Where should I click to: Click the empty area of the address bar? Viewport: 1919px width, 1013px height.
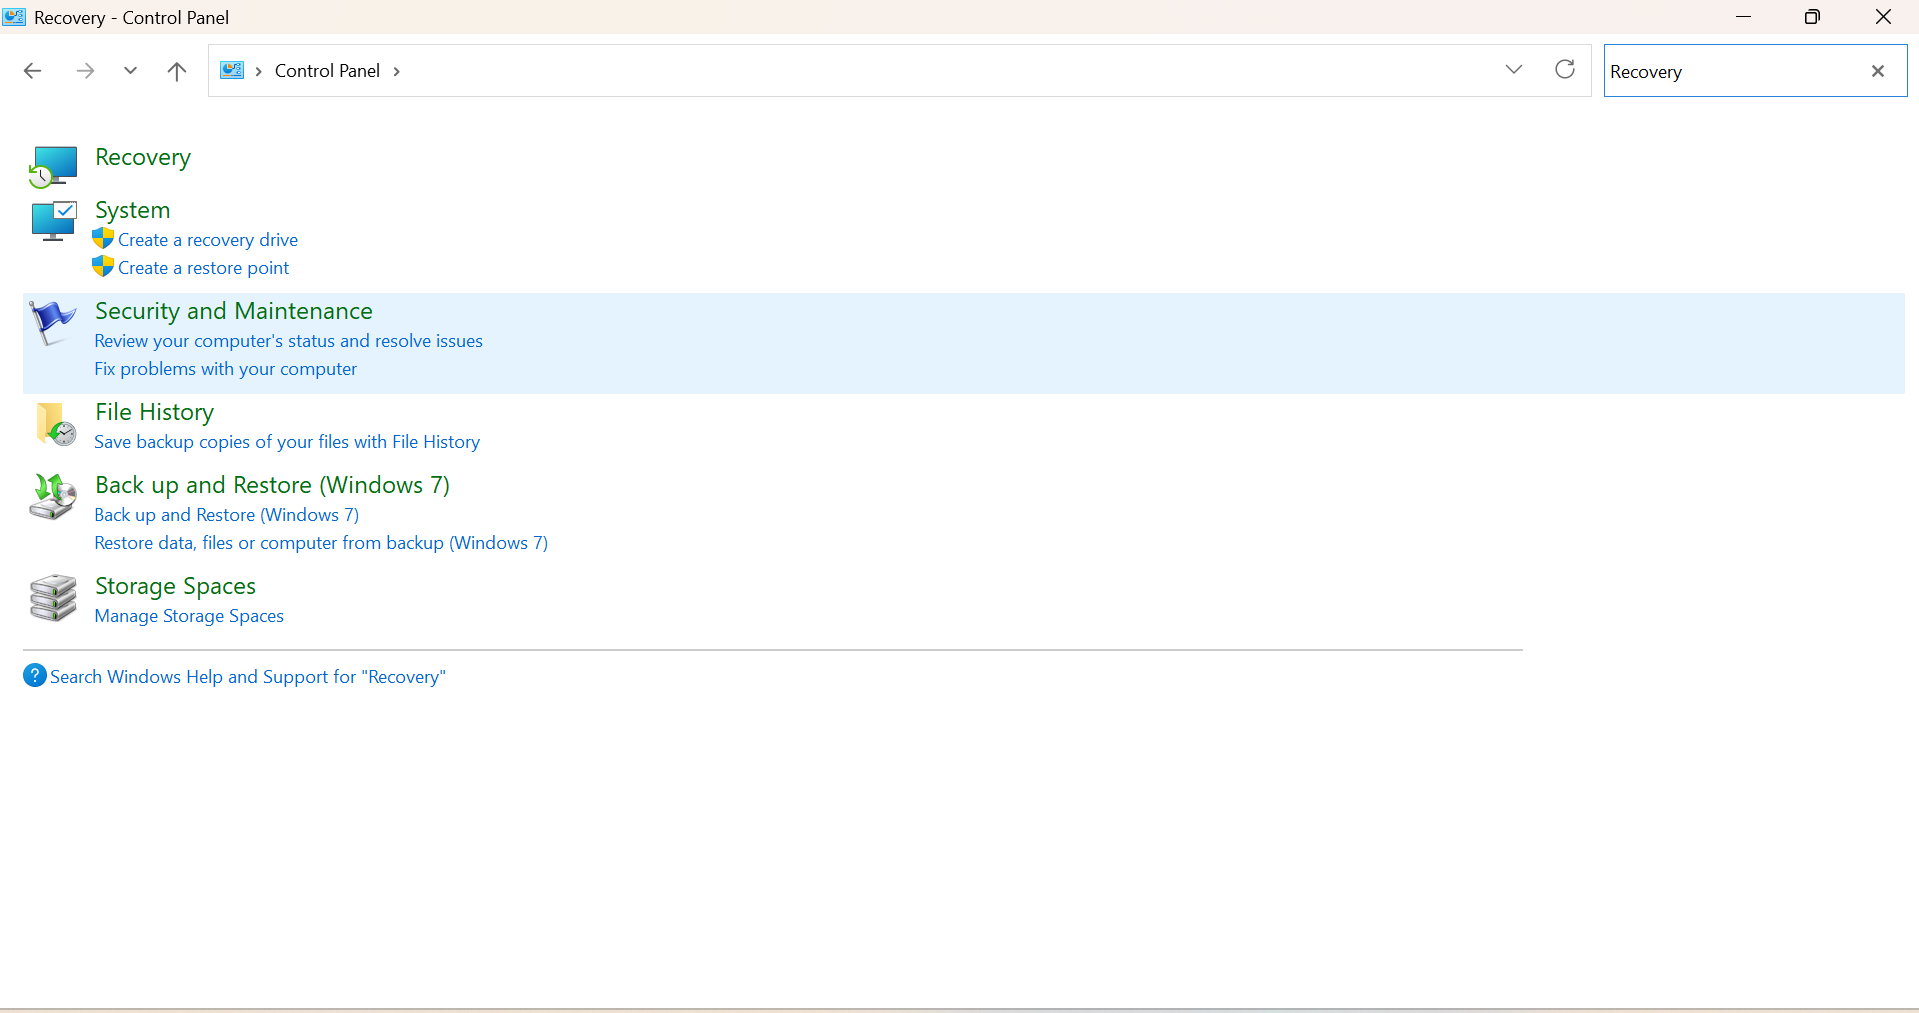[x=950, y=71]
